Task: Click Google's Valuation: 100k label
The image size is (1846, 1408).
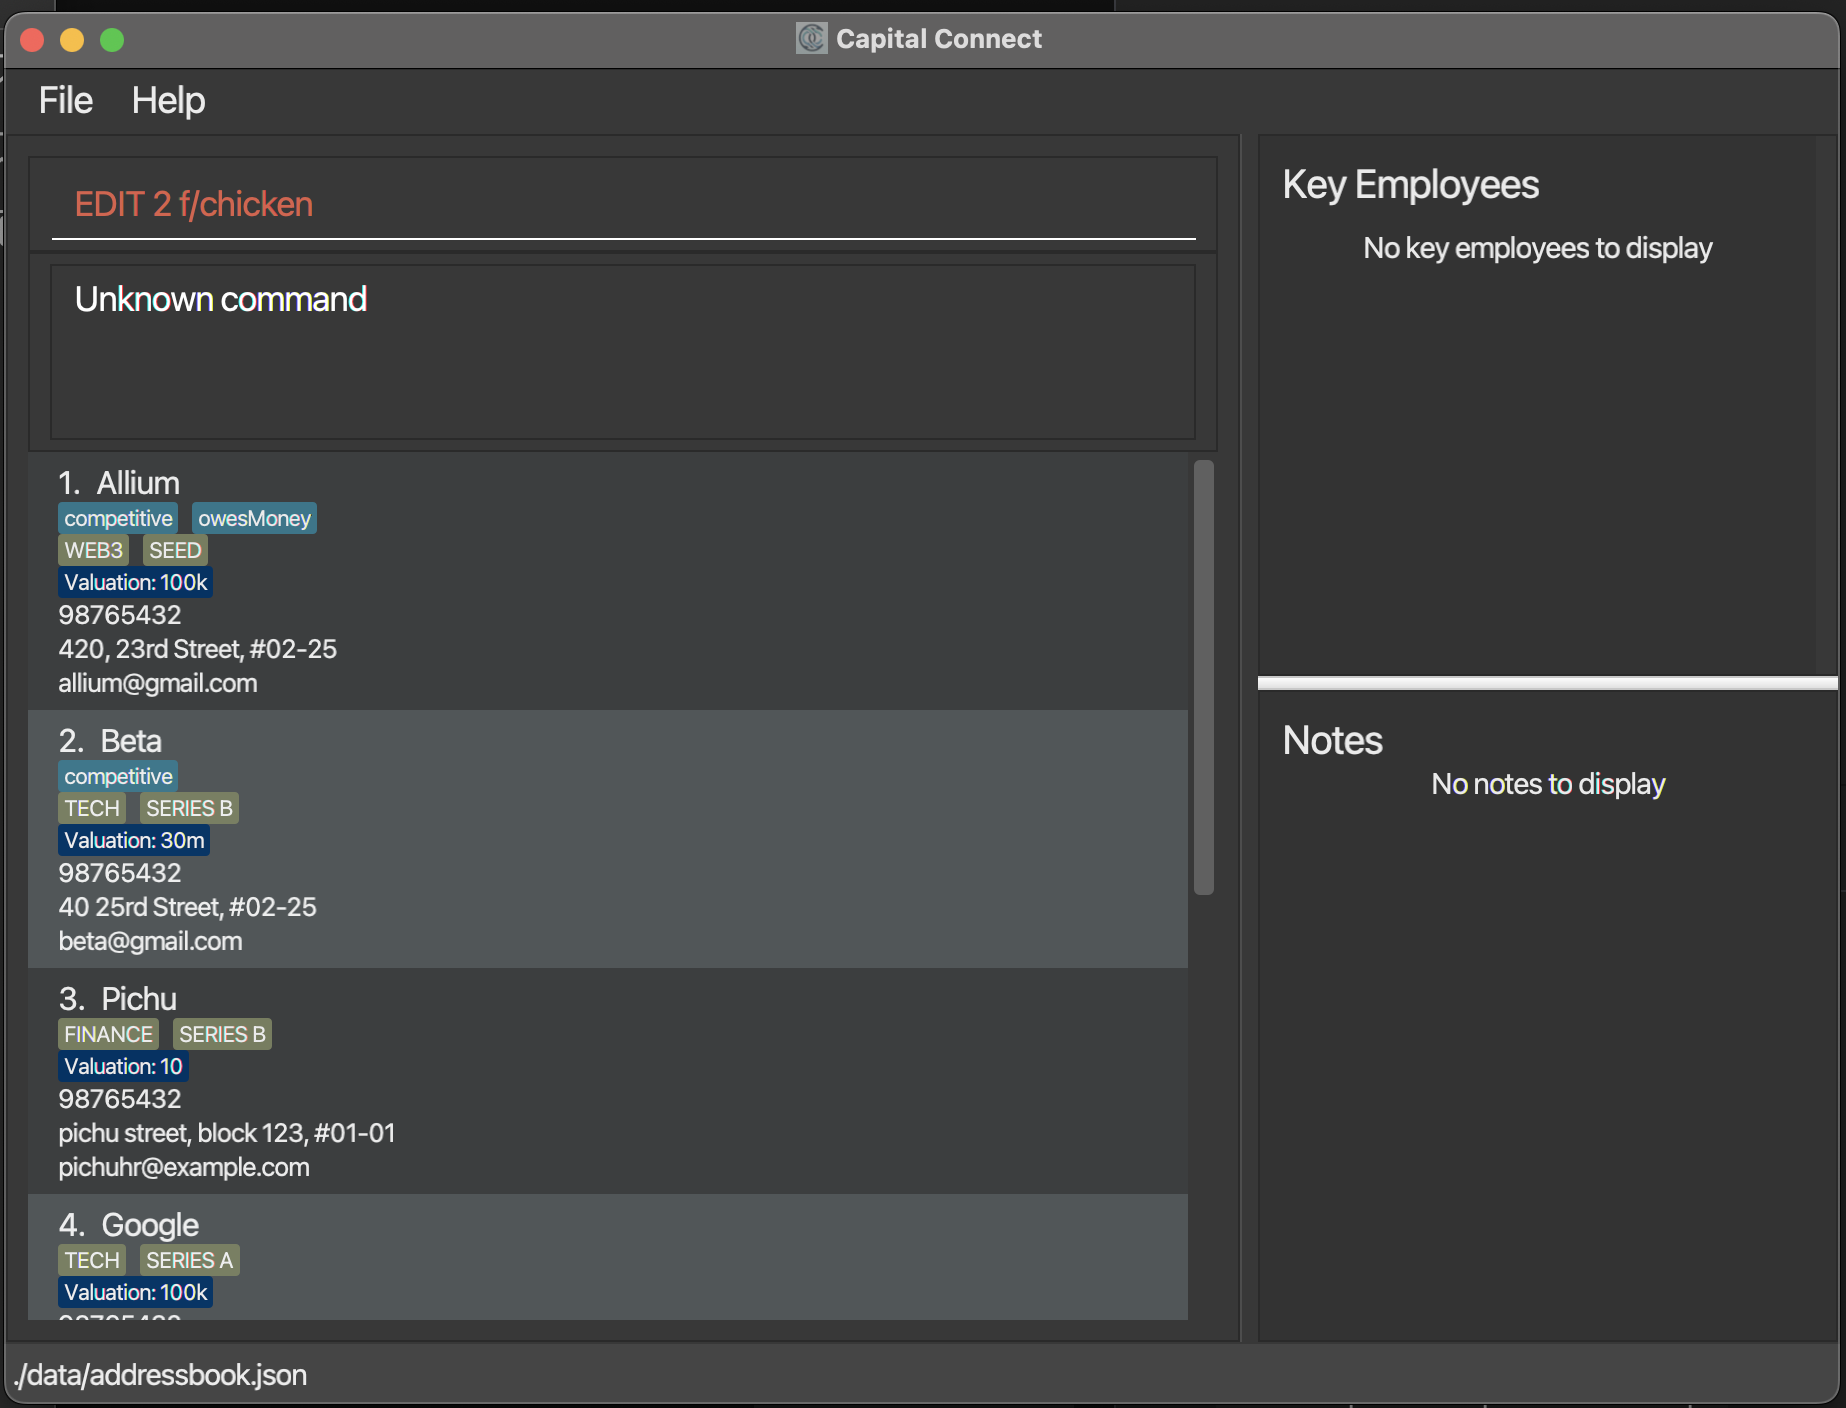Action: [x=135, y=1292]
